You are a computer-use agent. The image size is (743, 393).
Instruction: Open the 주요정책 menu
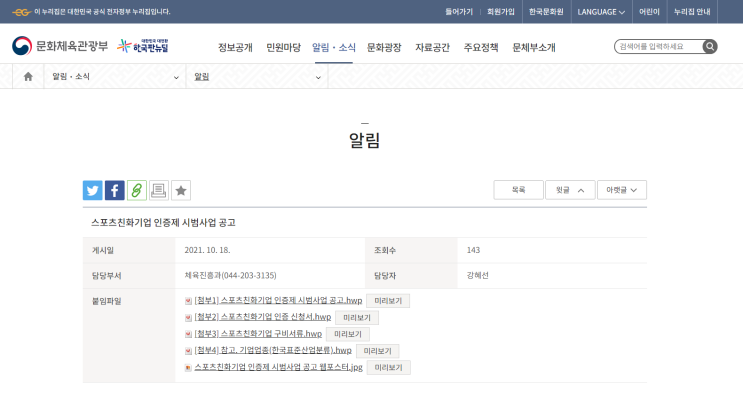481,47
